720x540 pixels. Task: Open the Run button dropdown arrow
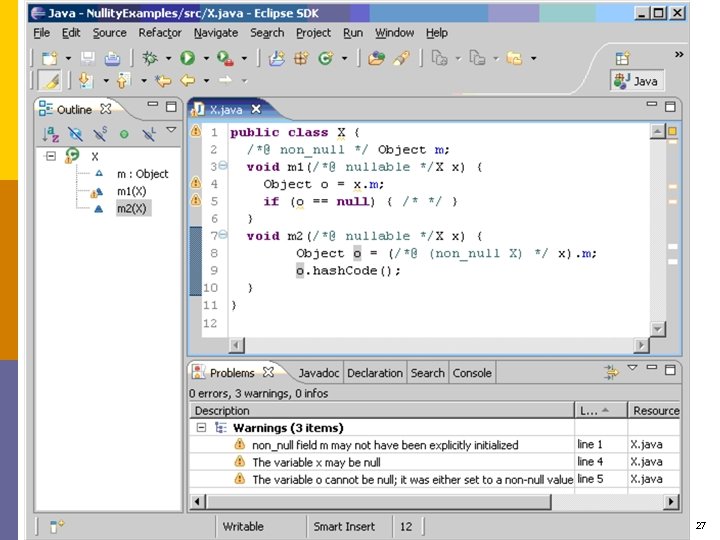(x=205, y=59)
